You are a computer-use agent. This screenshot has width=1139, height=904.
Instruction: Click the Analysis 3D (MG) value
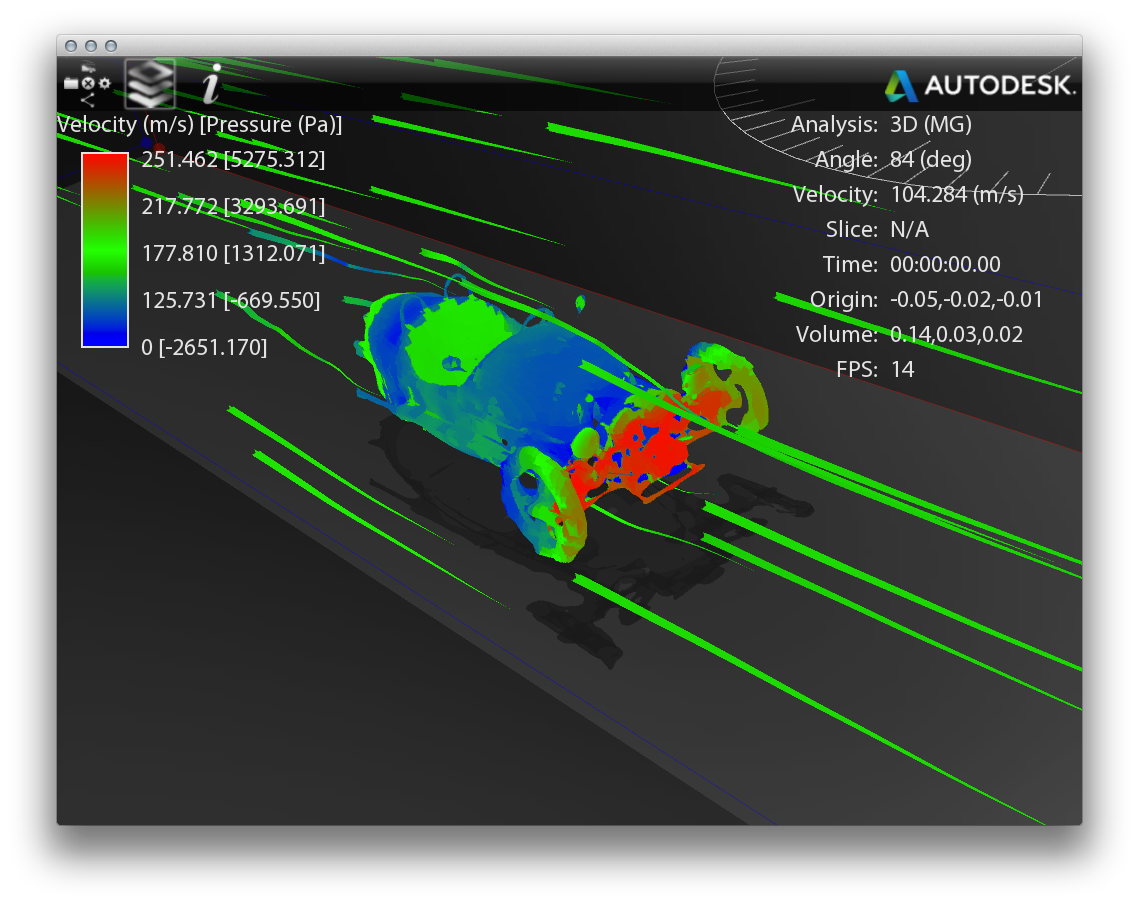click(x=931, y=125)
